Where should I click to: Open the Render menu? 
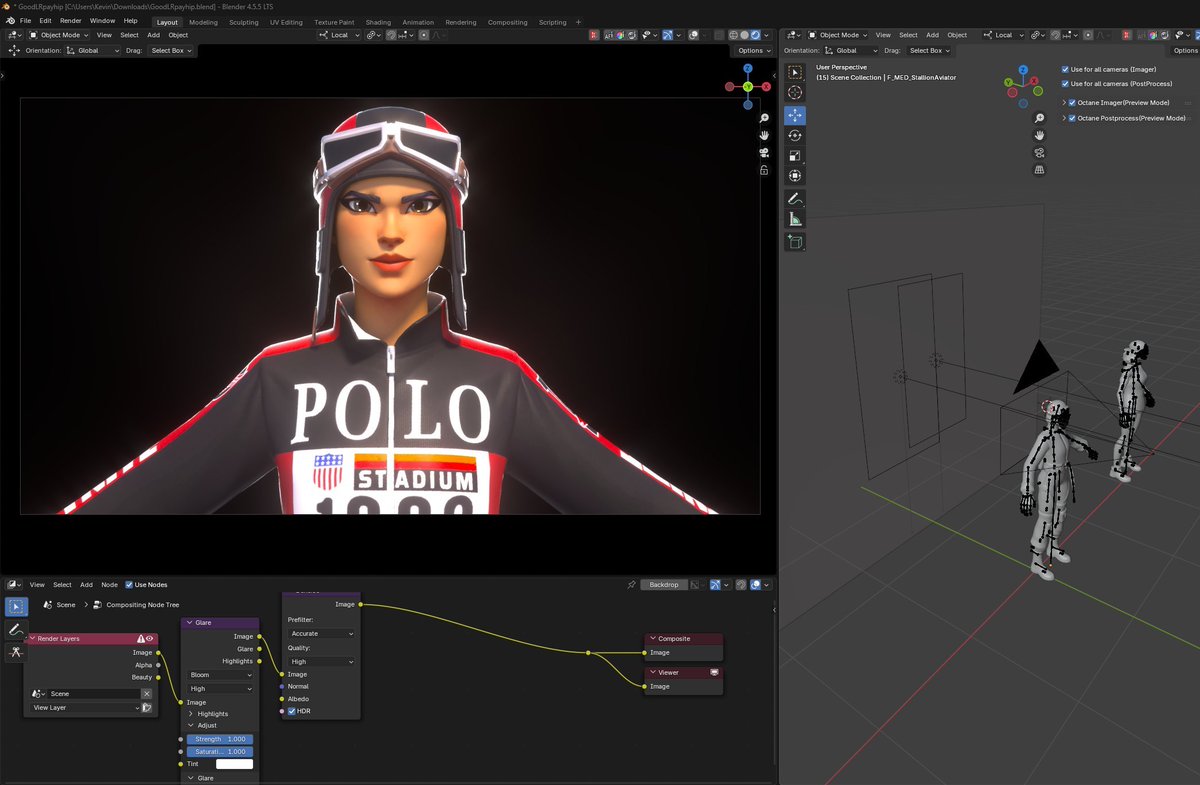click(x=71, y=21)
